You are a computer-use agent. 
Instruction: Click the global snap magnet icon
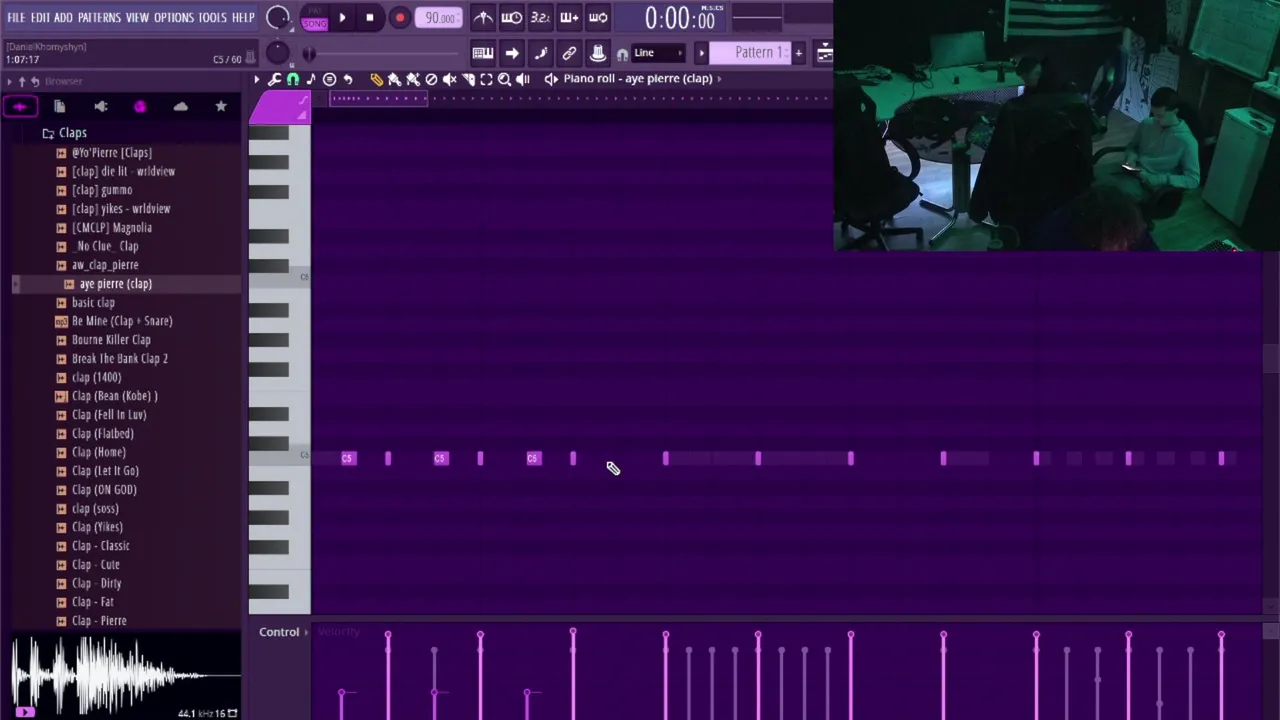pos(622,54)
